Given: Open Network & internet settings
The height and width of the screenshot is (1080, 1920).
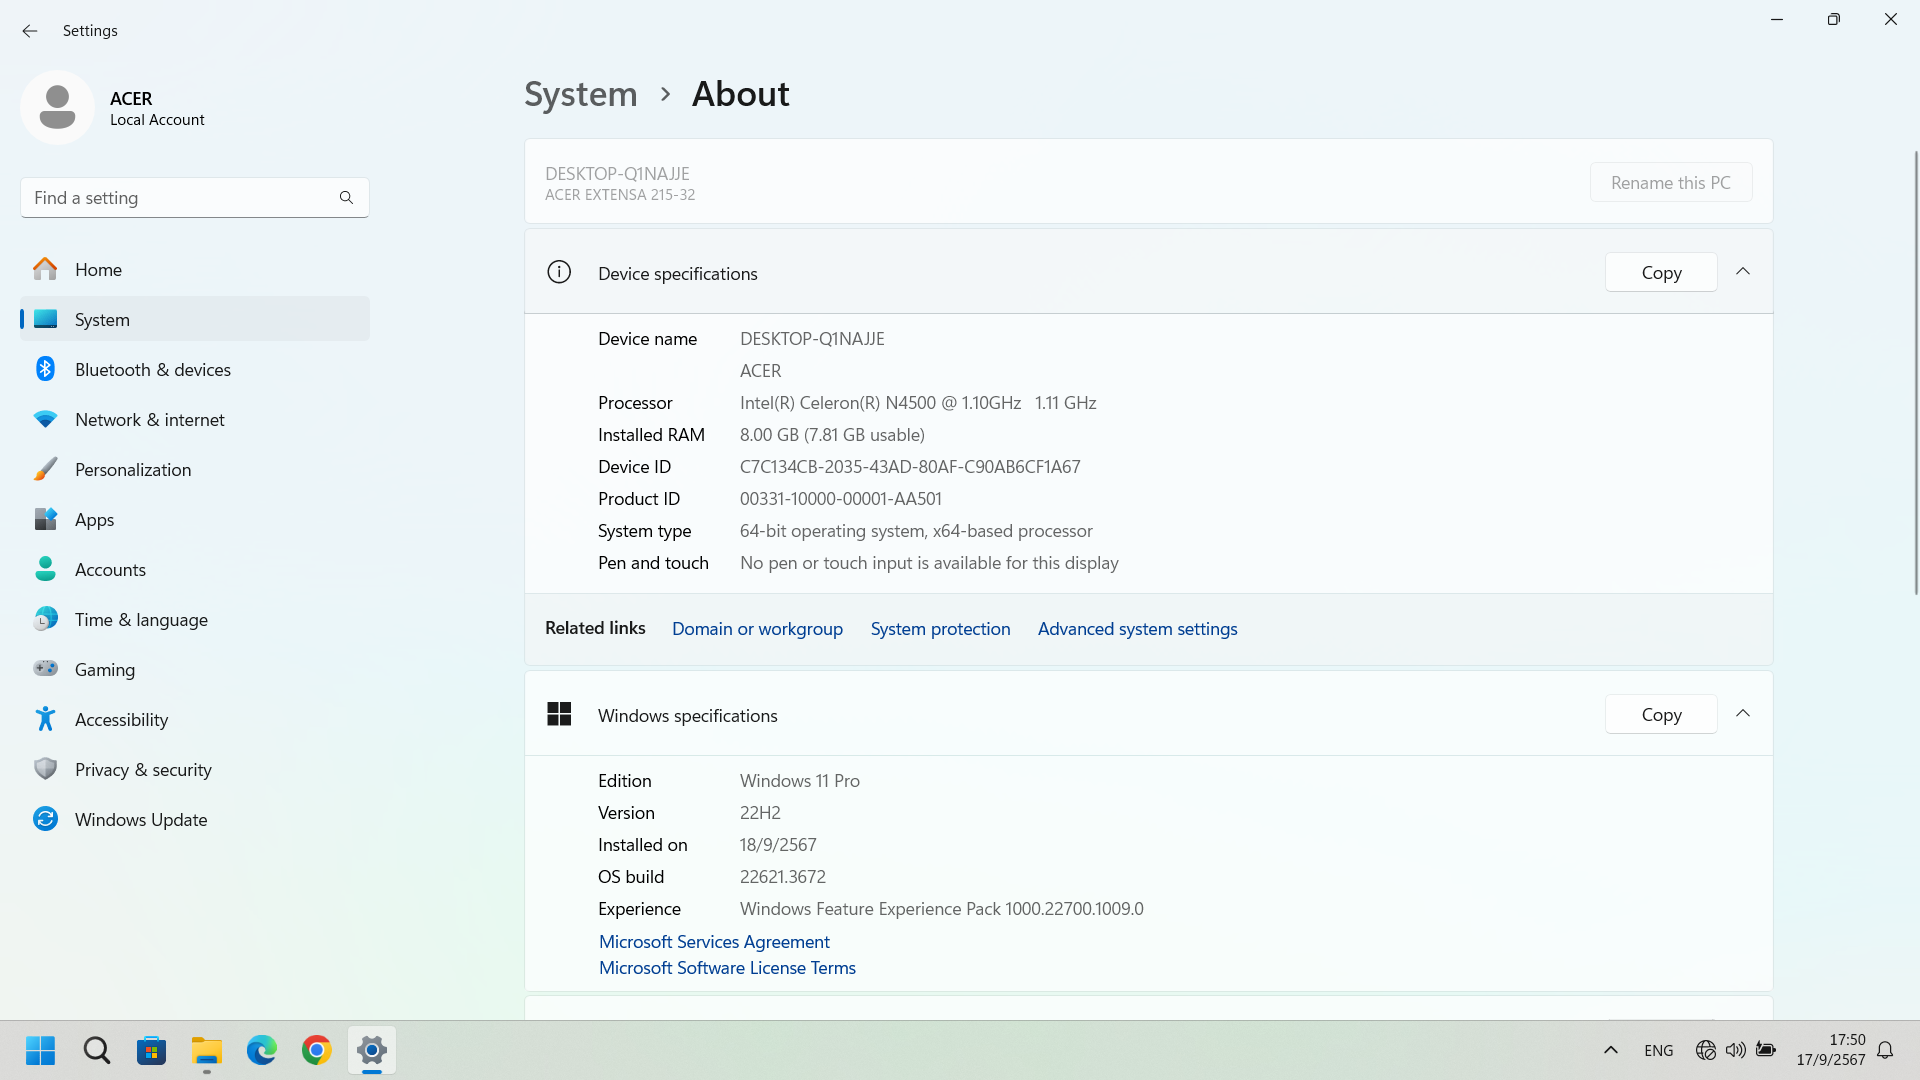Looking at the screenshot, I should (195, 419).
